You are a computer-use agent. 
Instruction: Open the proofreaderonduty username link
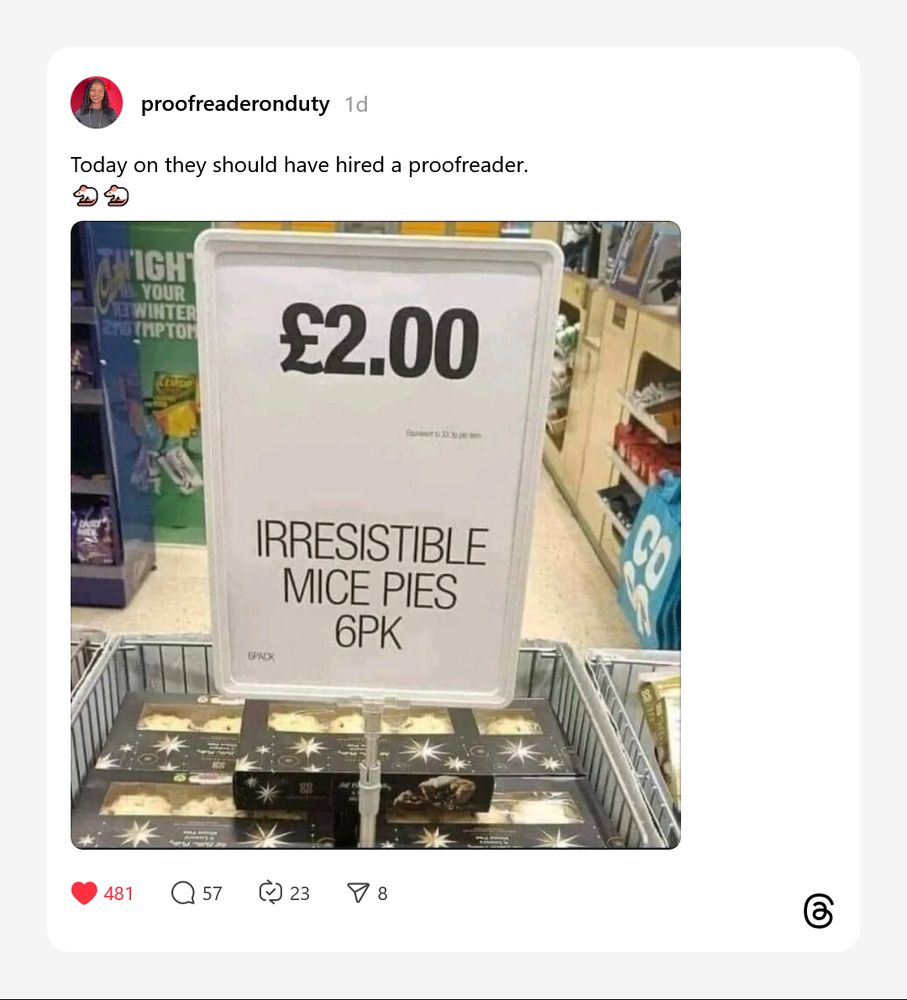tap(235, 104)
